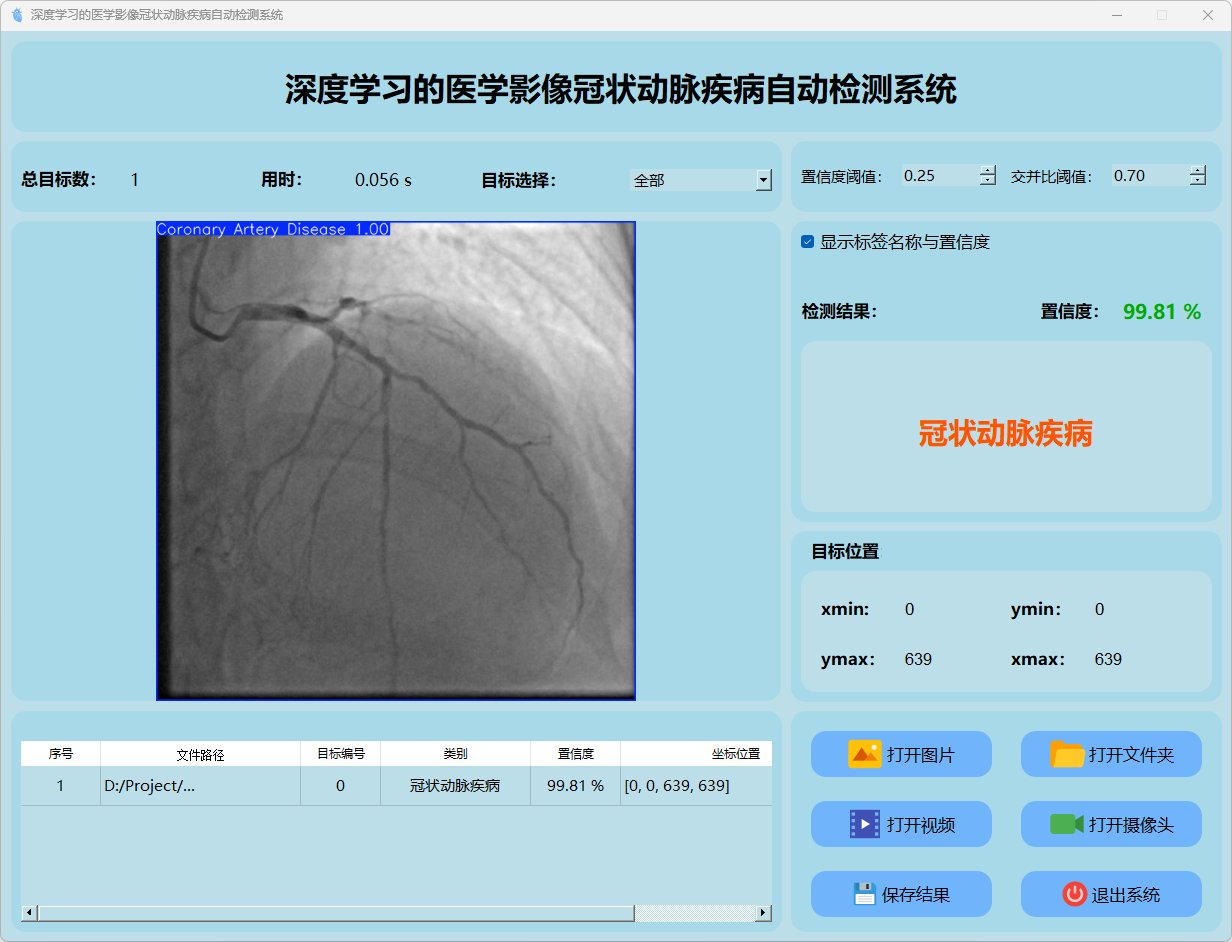Decrease the 交并比阈值 value with down arrow

[x=1198, y=181]
